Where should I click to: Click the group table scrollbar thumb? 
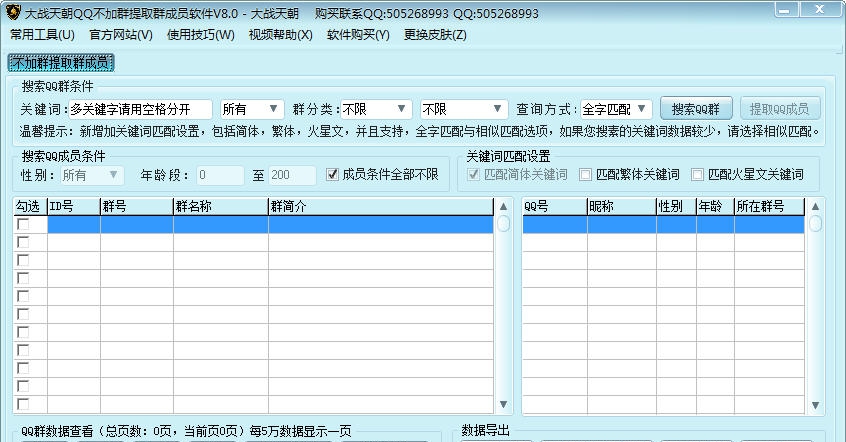tap(503, 223)
